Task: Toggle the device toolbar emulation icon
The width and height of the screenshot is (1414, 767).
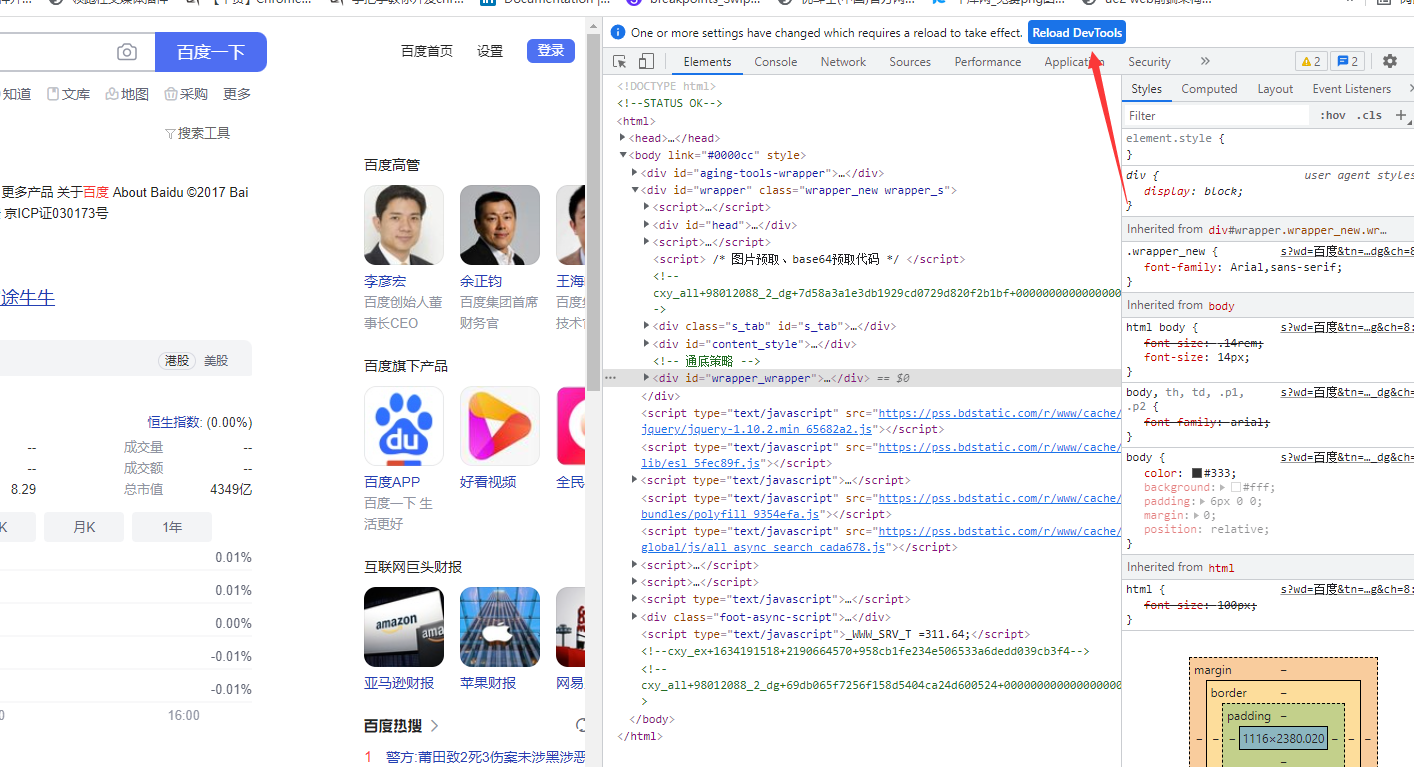Action: [x=645, y=61]
